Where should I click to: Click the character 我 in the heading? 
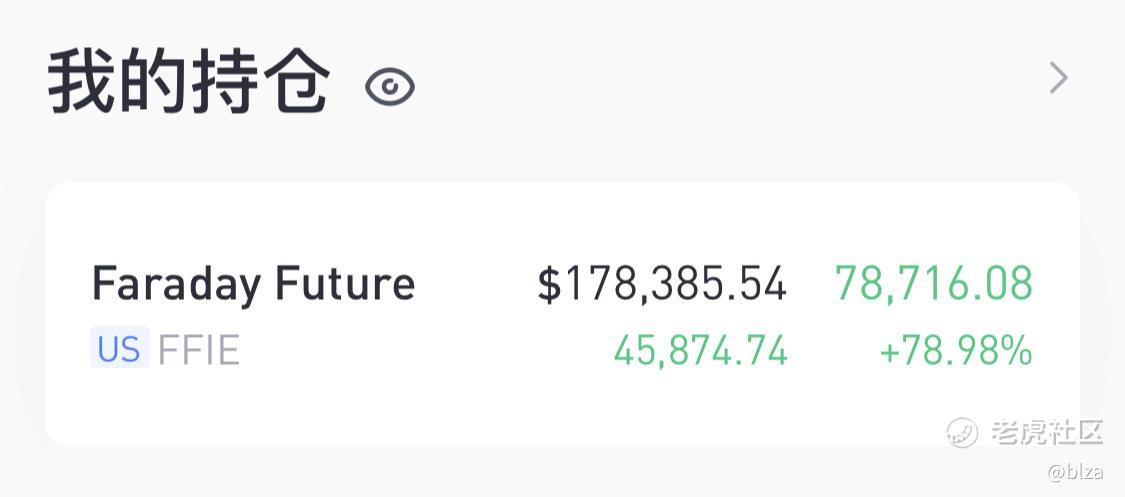pyautogui.click(x=80, y=80)
